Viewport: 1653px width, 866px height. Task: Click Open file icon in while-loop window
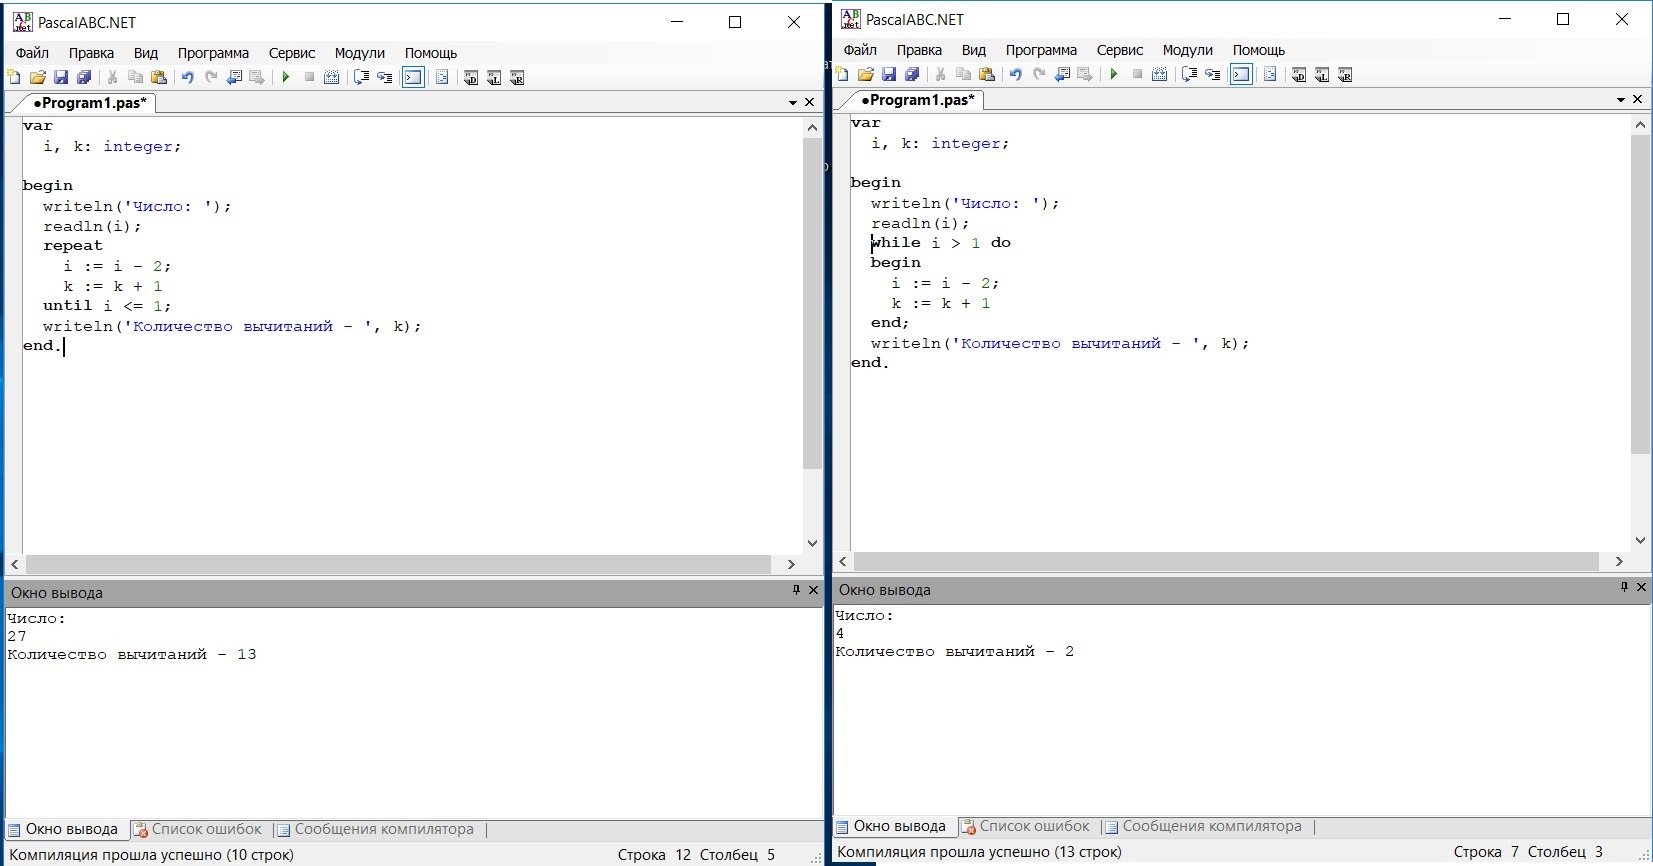866,74
